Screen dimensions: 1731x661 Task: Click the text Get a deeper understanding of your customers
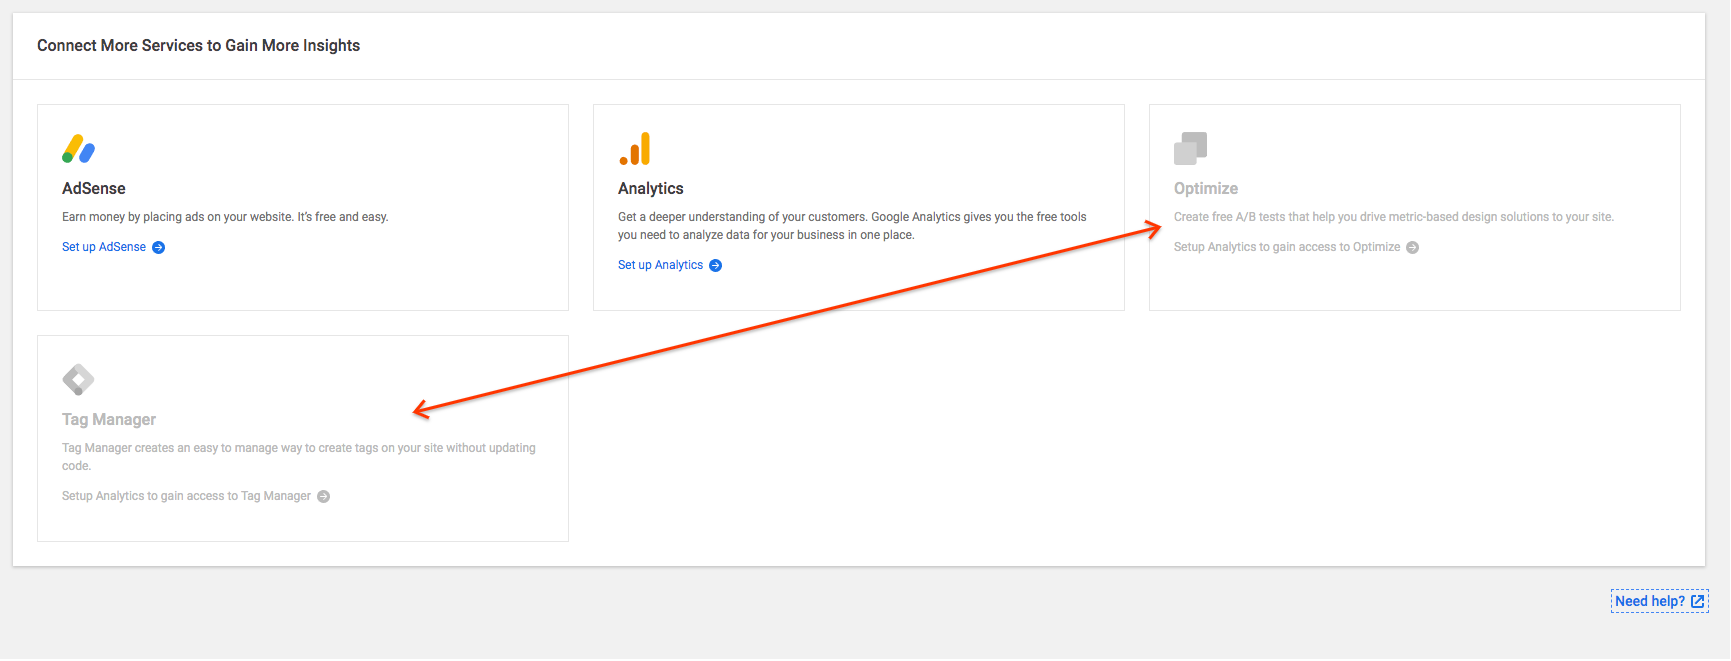point(743,217)
